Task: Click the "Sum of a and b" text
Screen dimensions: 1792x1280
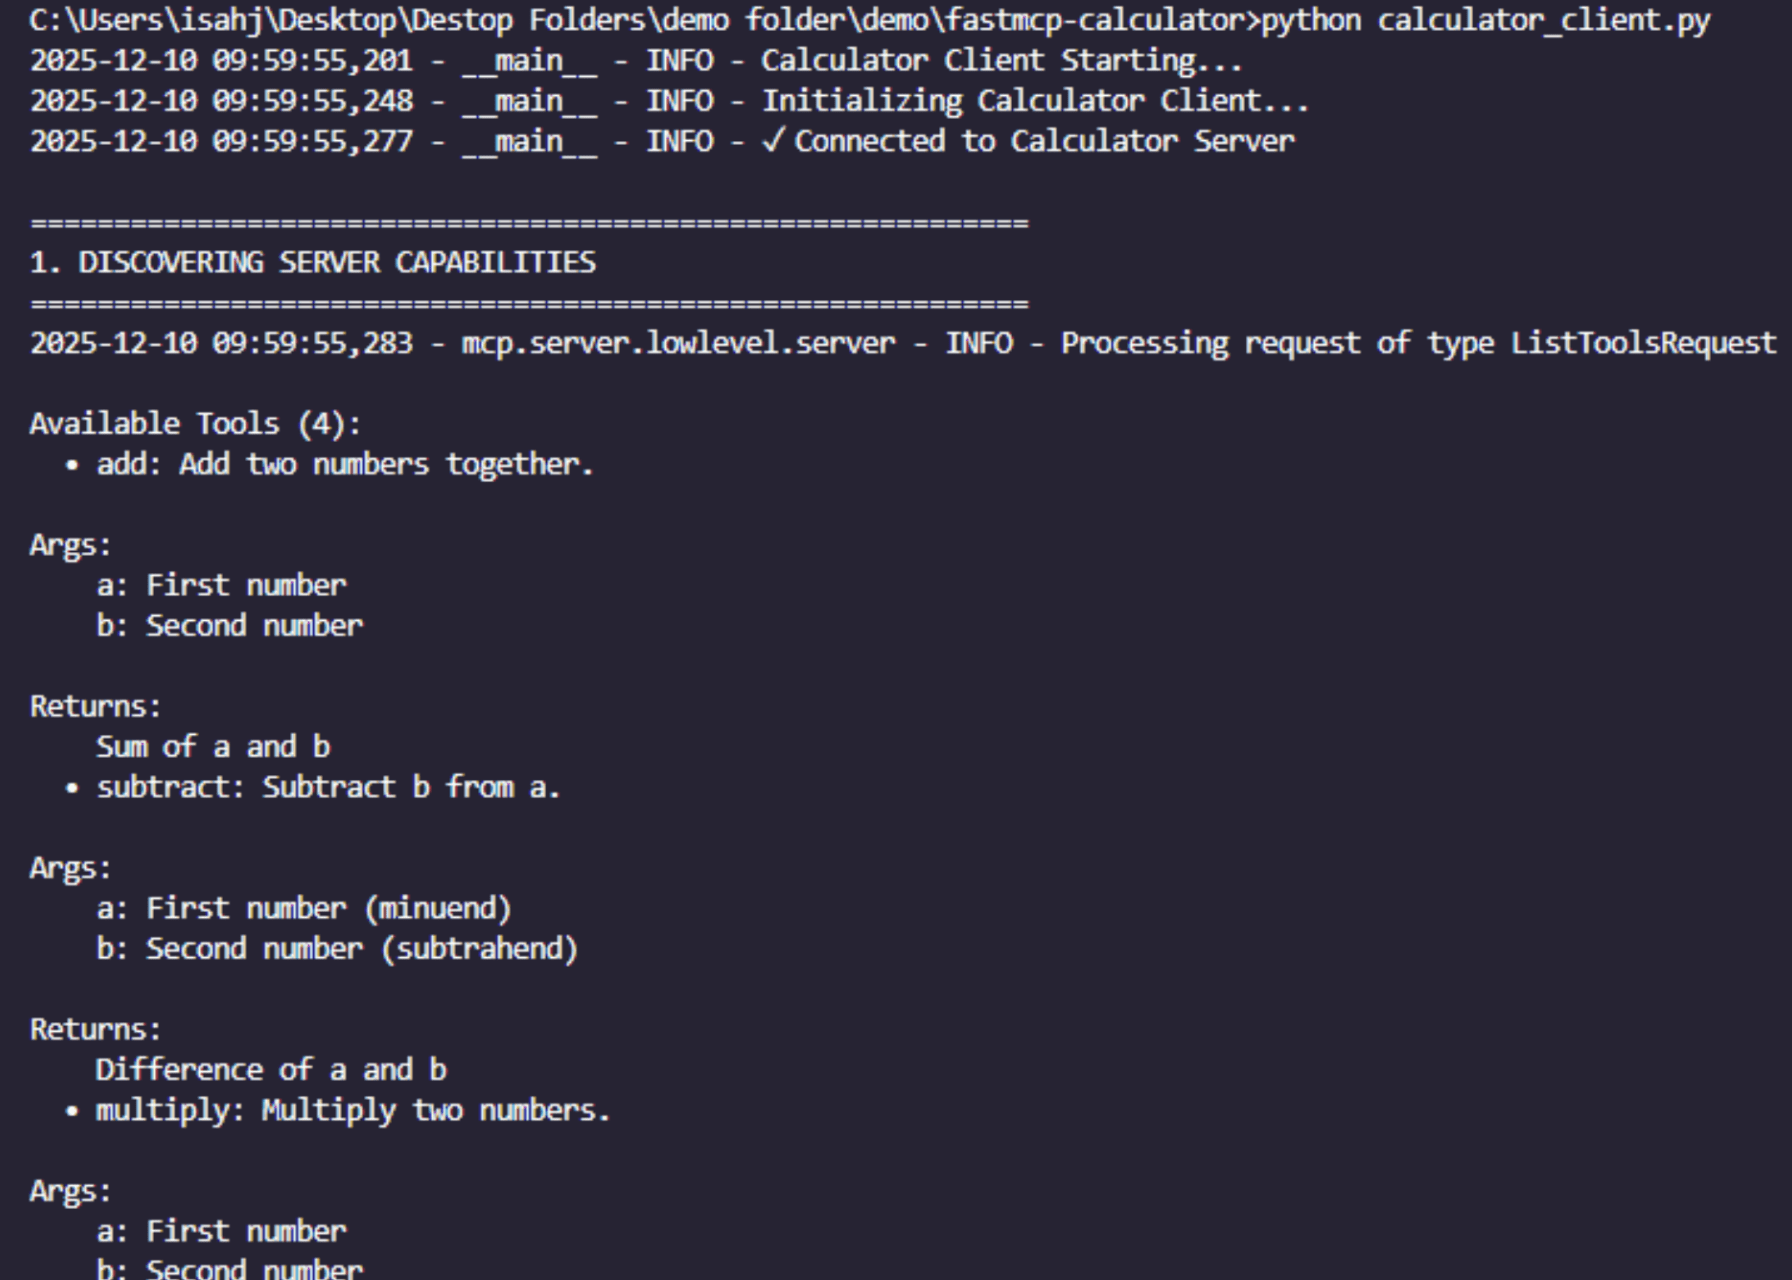Action: click(x=213, y=747)
